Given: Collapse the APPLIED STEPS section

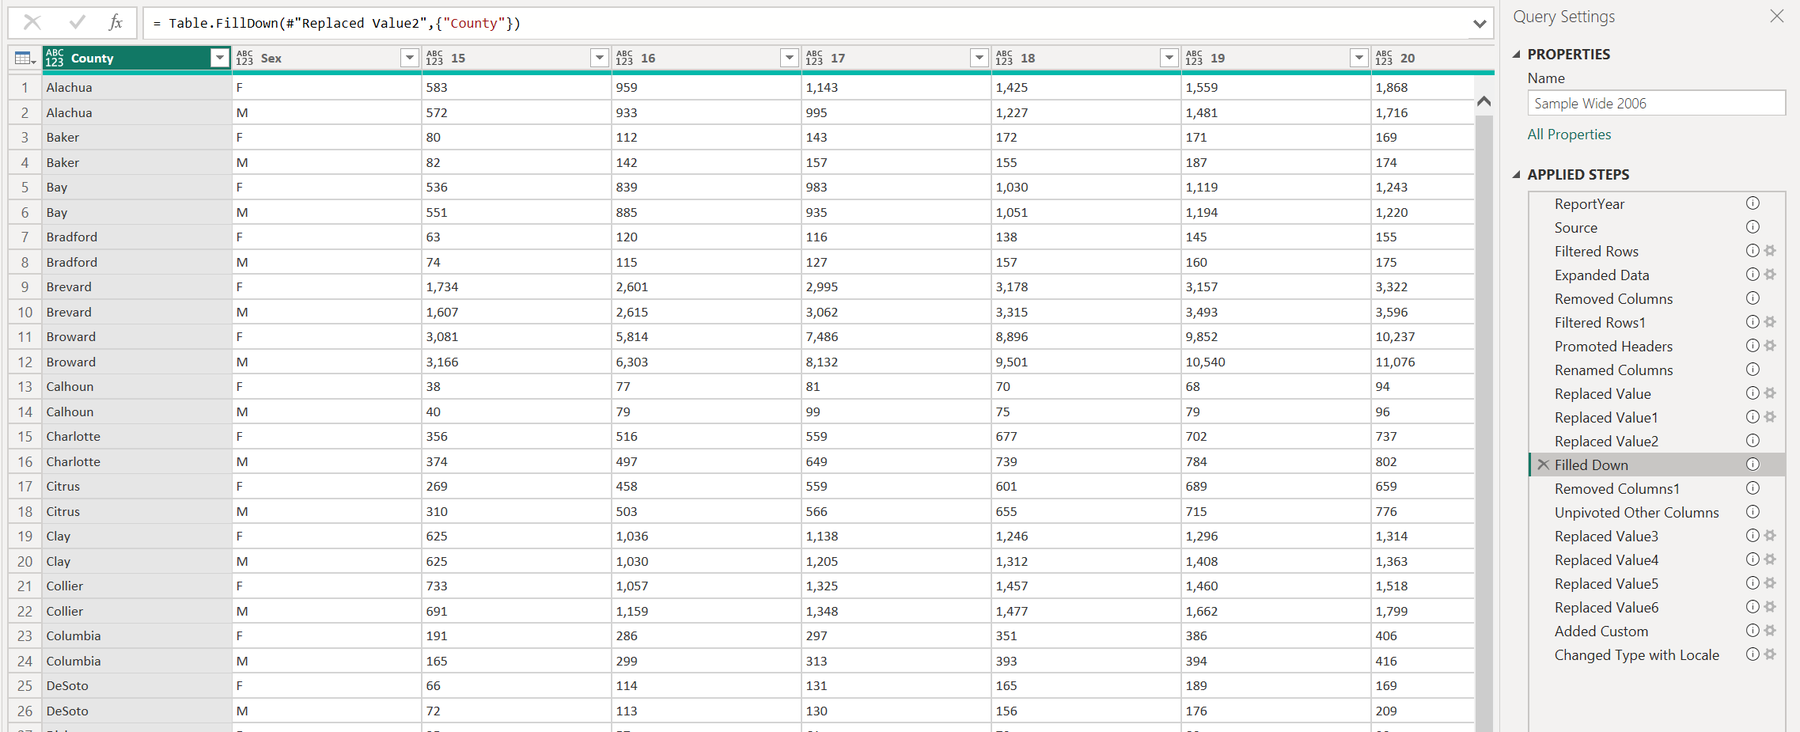Looking at the screenshot, I should tap(1517, 174).
